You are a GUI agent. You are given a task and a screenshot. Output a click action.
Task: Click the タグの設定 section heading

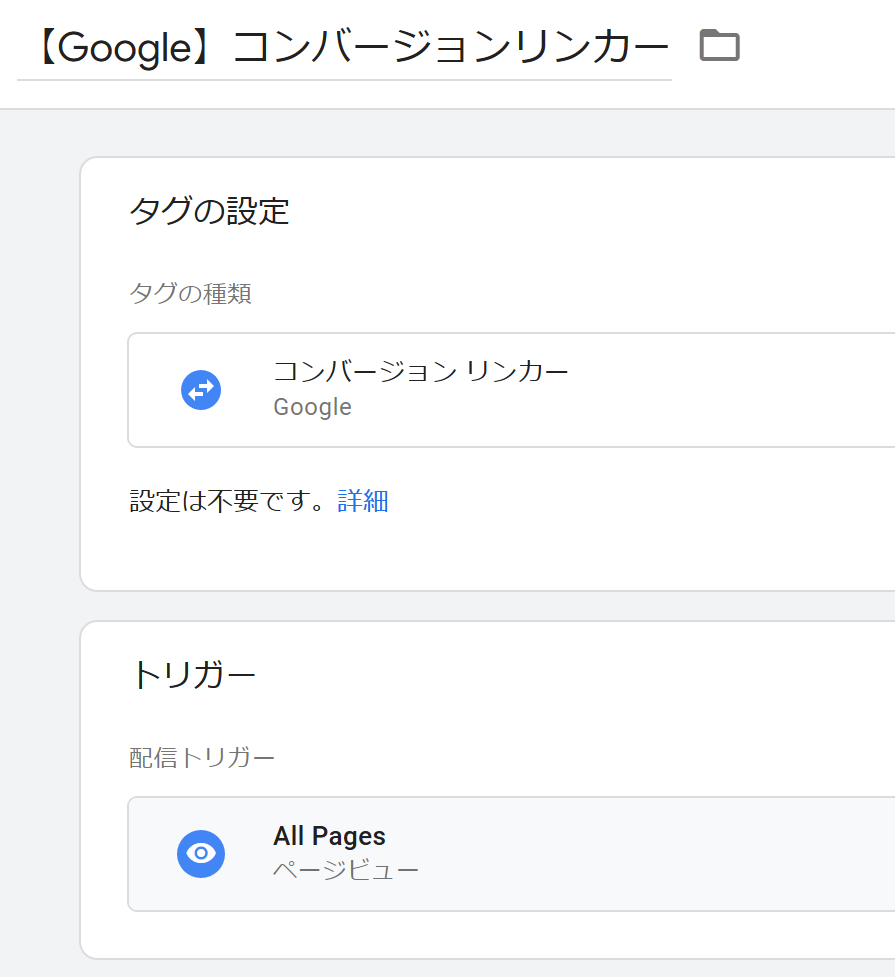click(x=209, y=211)
